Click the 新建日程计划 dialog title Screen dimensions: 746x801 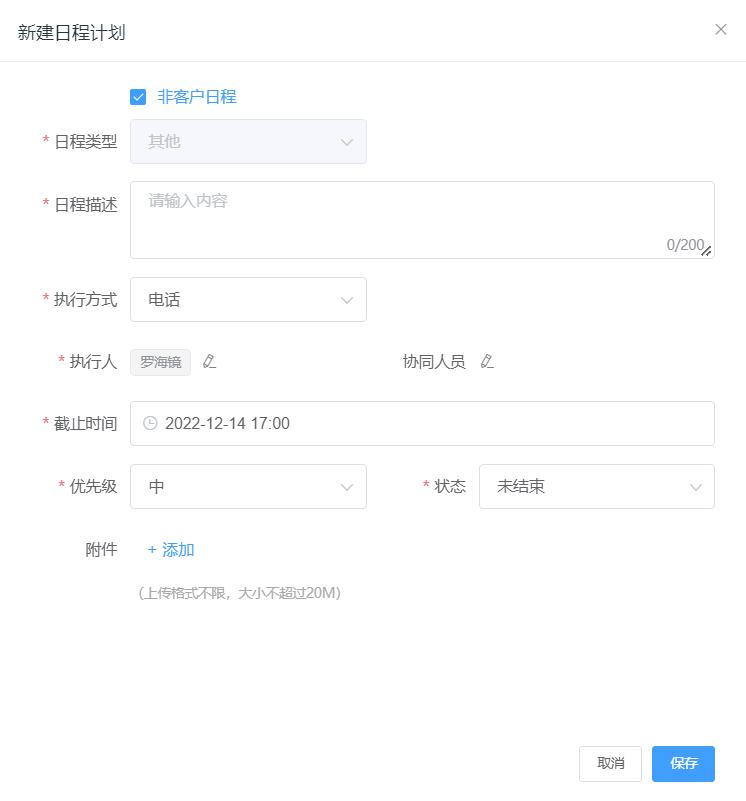72,33
